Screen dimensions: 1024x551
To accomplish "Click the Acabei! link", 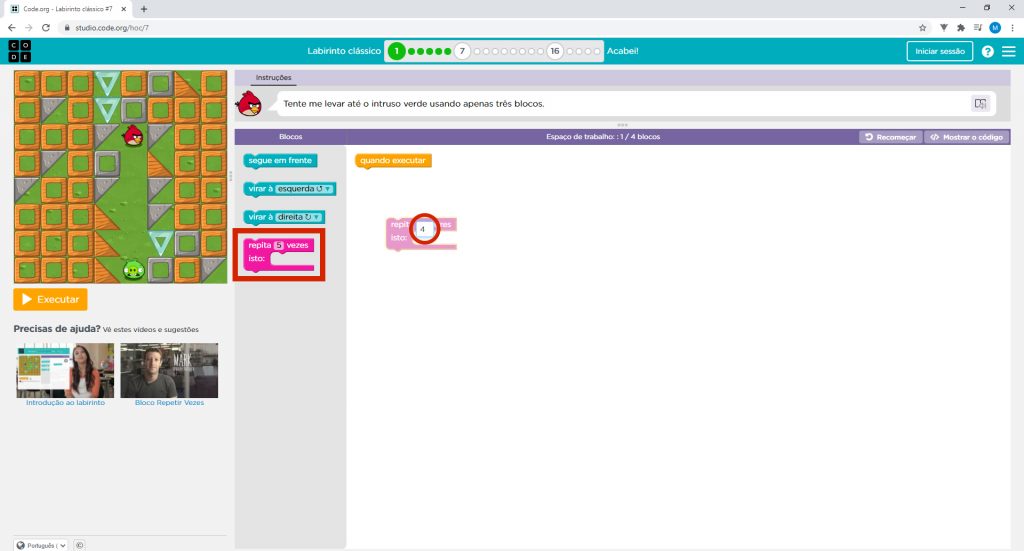I will coord(622,51).
